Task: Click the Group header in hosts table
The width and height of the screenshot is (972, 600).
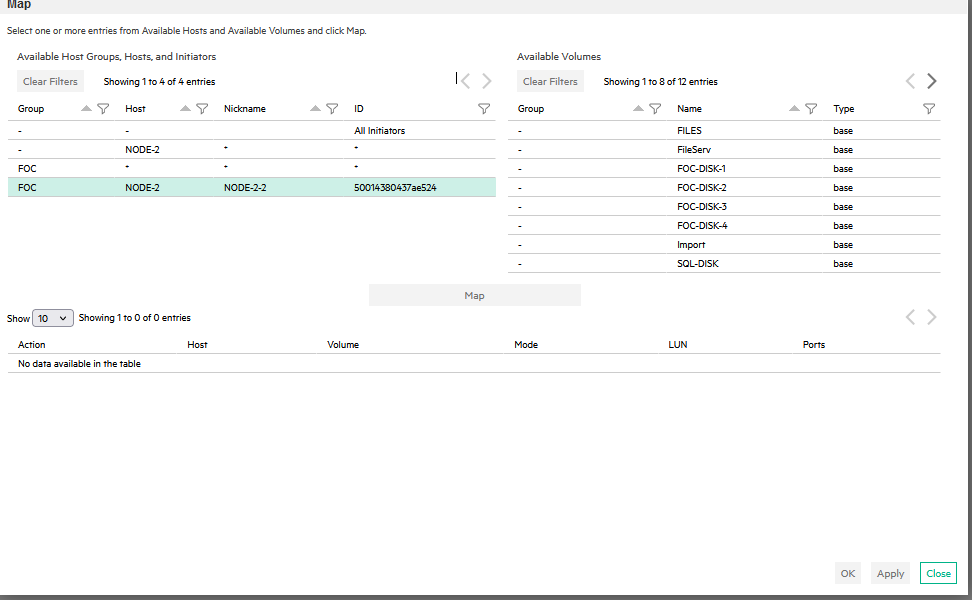Action: click(x=31, y=108)
